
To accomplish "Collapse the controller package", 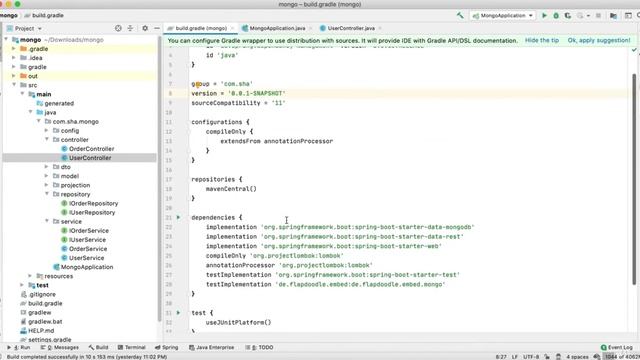I will [47, 140].
